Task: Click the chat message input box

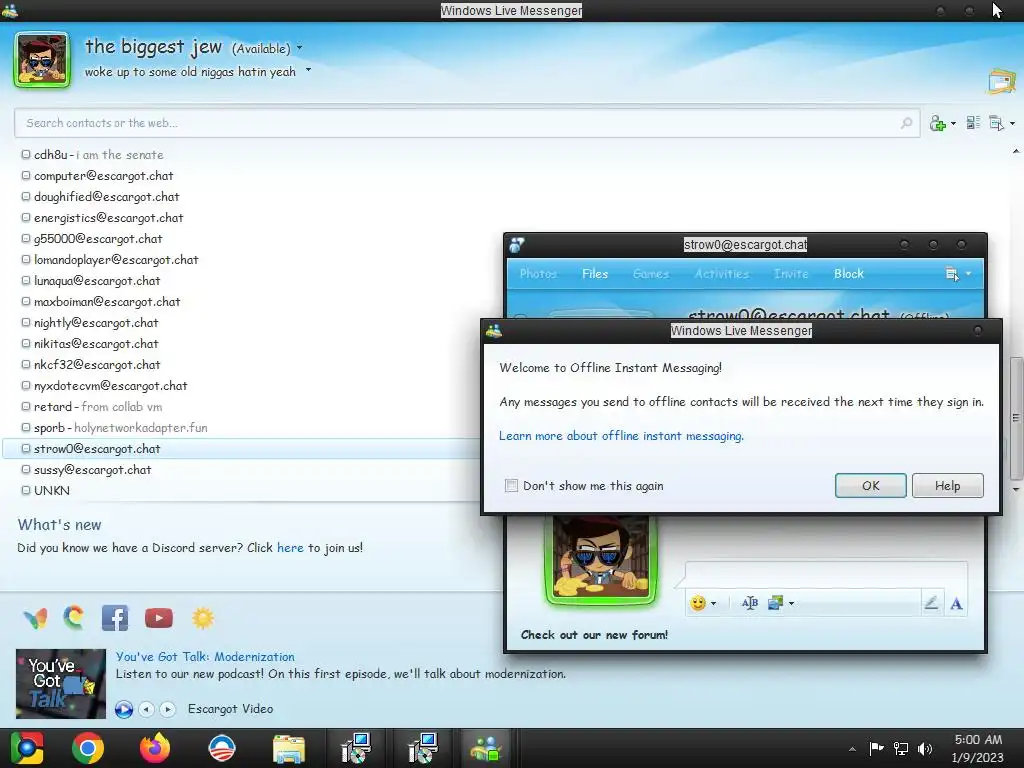Action: click(826, 573)
